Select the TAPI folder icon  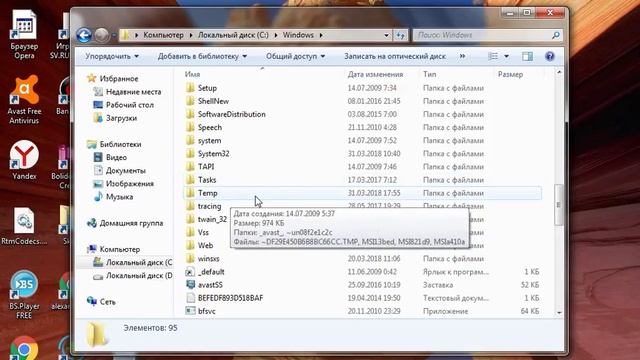pyautogui.click(x=190, y=167)
